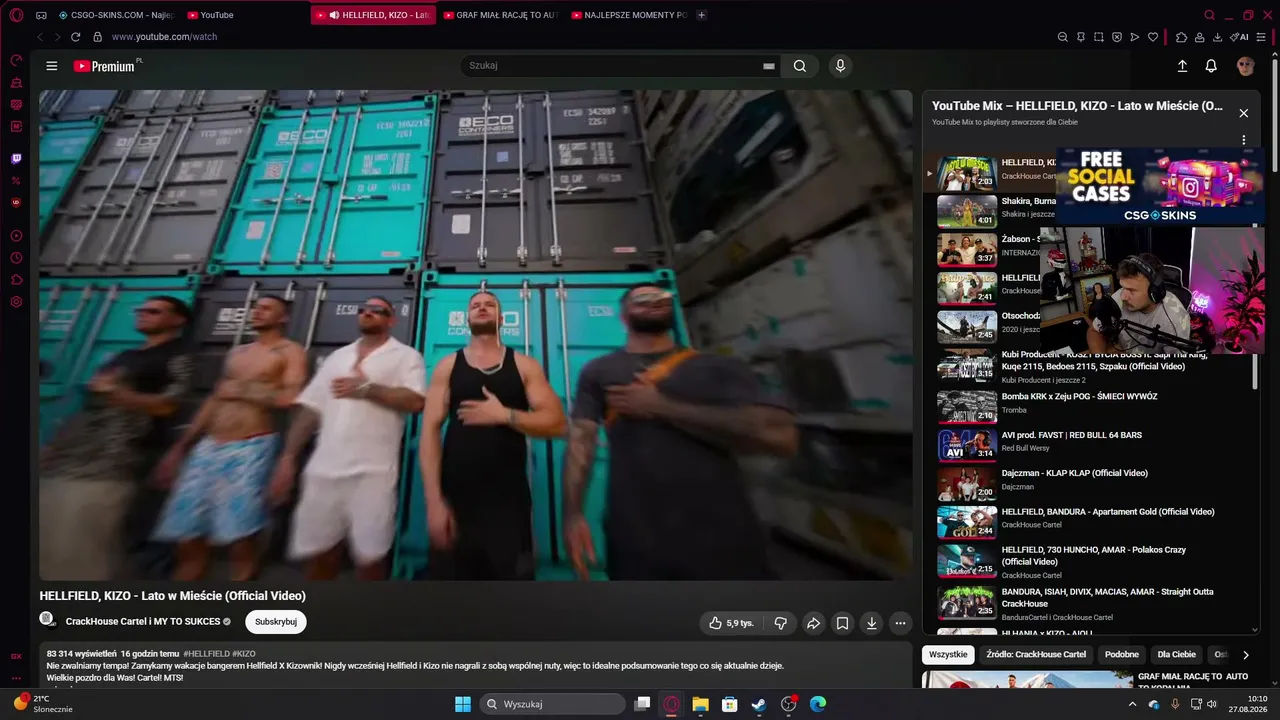Image resolution: width=1280 pixels, height=720 pixels.
Task: Start voice search with the microphone
Action: point(840,66)
